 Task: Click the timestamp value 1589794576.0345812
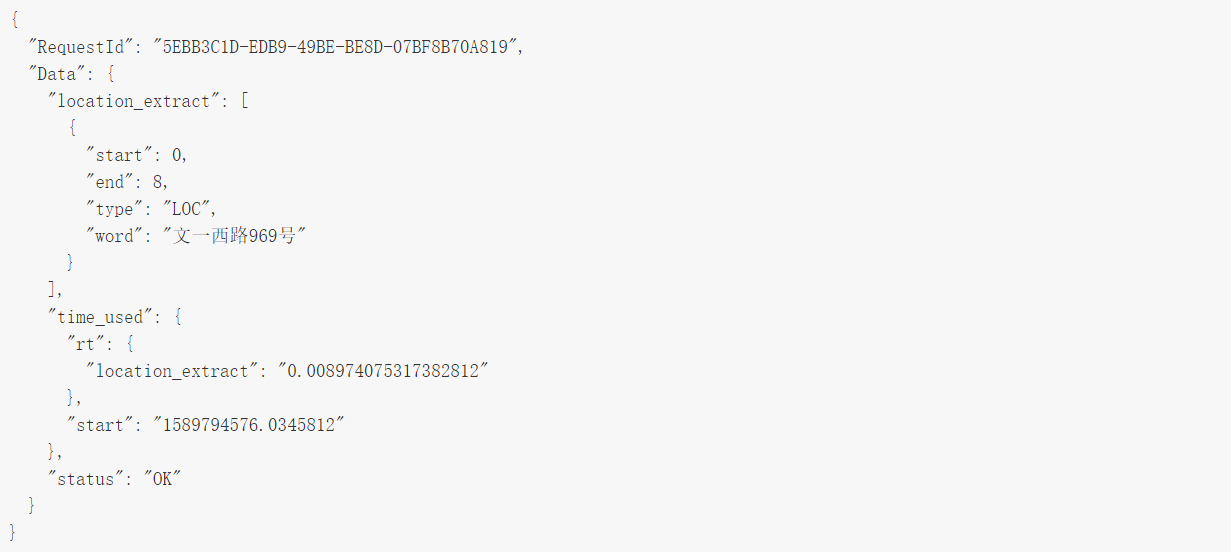coord(248,425)
